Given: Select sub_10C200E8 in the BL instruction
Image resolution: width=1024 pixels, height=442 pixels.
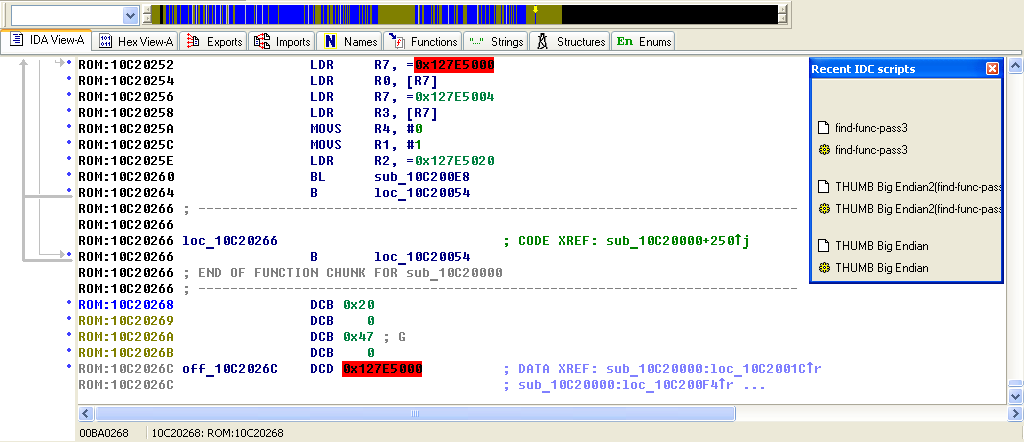Looking at the screenshot, I should 422,177.
